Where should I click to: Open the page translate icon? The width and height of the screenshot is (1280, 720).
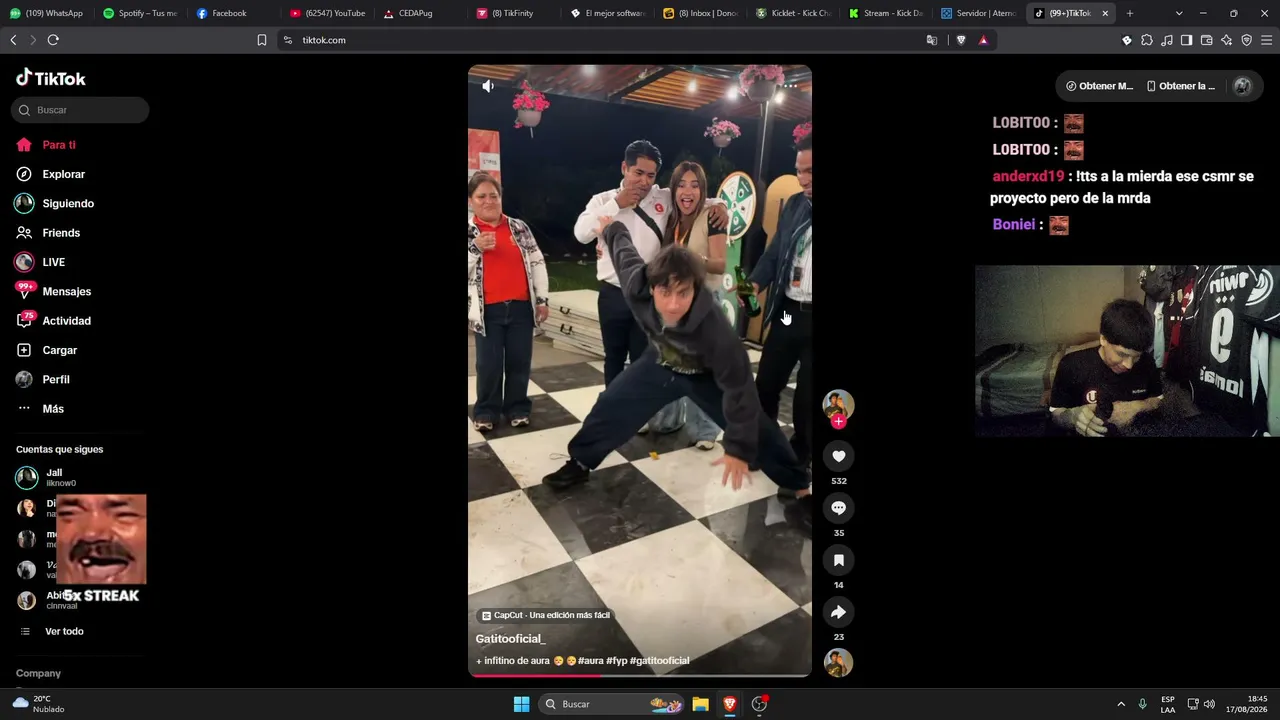[x=932, y=40]
